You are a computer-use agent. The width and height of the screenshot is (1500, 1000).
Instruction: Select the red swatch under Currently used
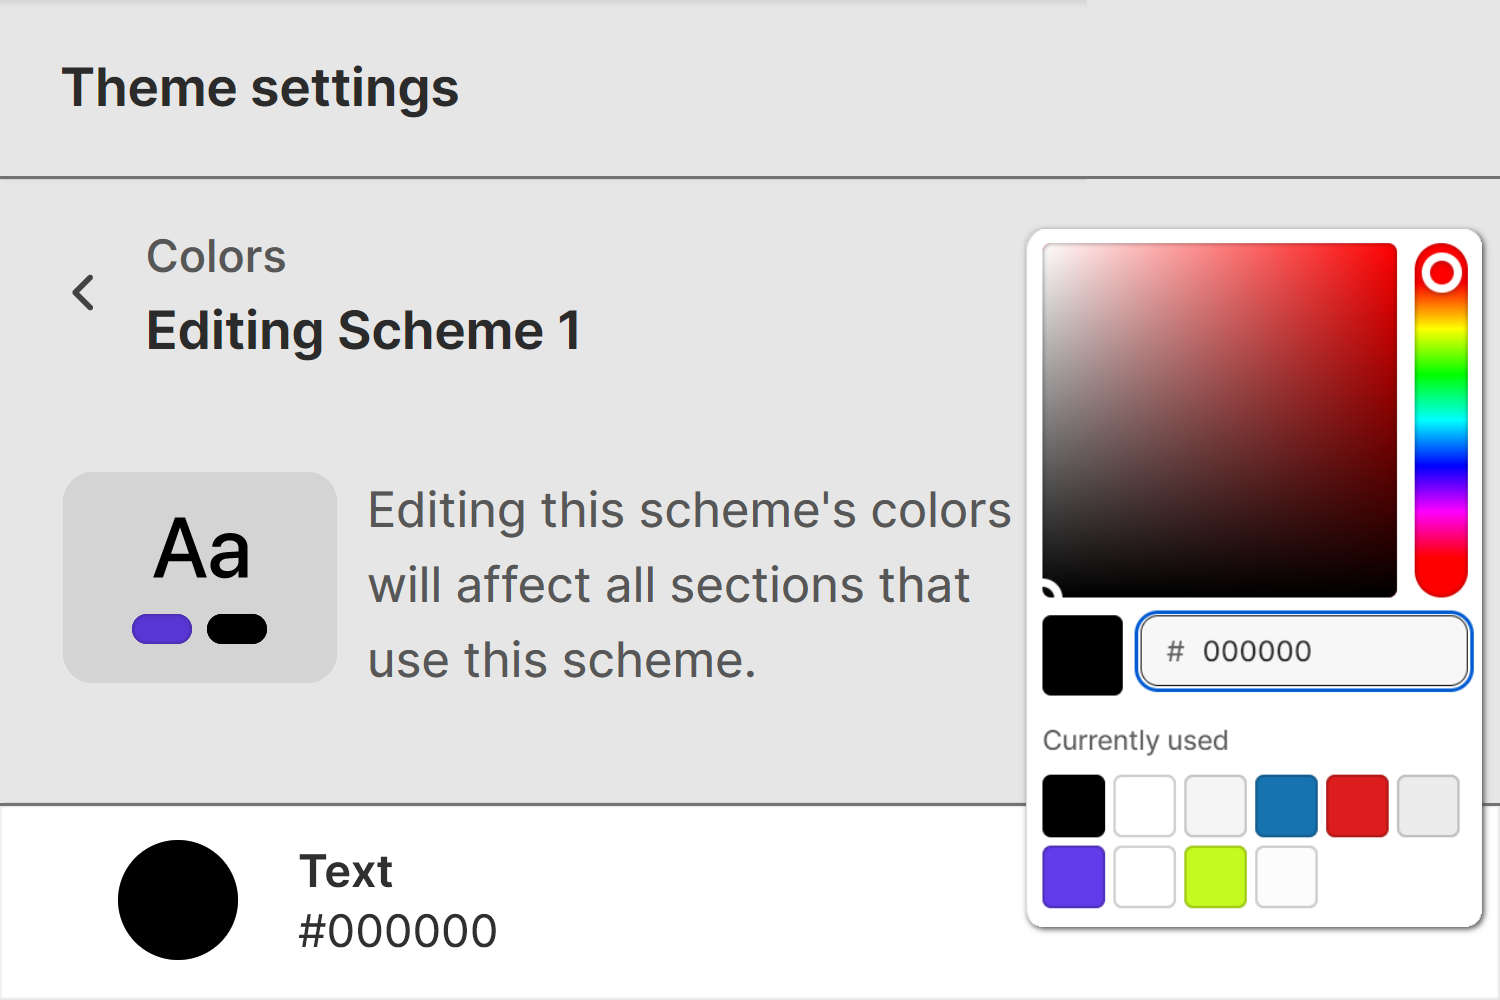(1356, 805)
